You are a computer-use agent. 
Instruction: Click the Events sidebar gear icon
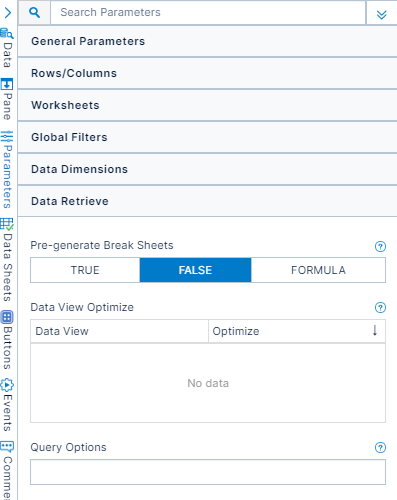[x=7, y=385]
